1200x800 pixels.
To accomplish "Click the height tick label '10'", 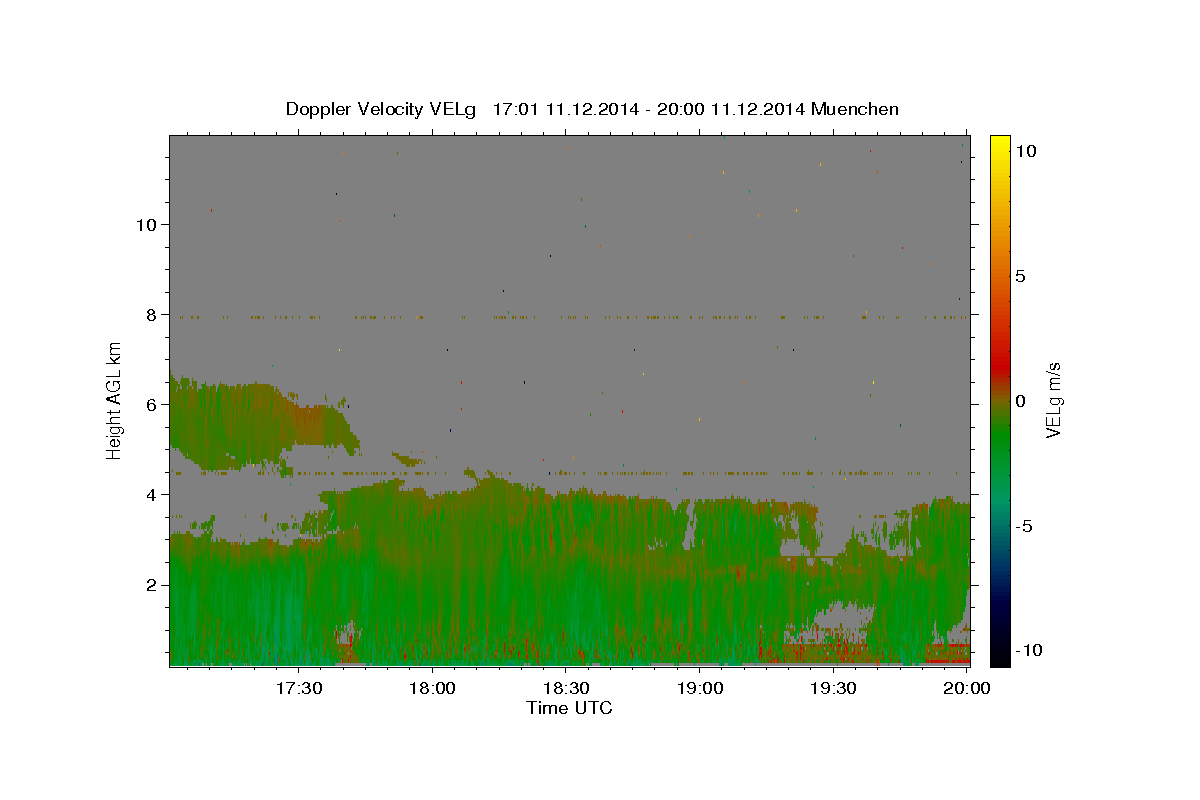I will click(x=147, y=224).
